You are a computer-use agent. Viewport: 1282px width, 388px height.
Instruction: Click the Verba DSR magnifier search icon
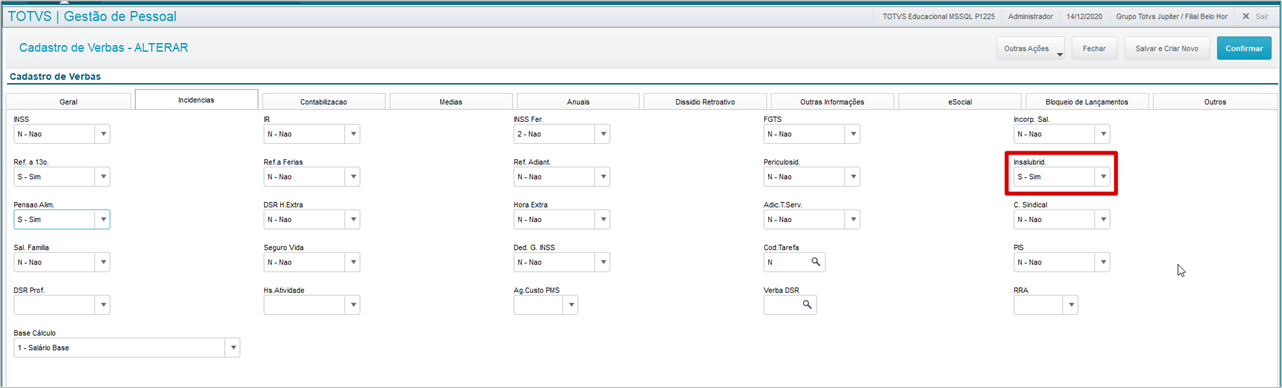pyautogui.click(x=806, y=305)
